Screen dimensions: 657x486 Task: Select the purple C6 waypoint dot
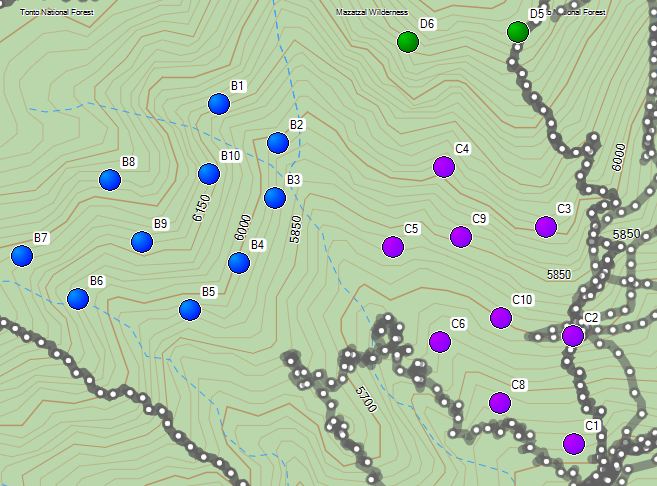440,342
